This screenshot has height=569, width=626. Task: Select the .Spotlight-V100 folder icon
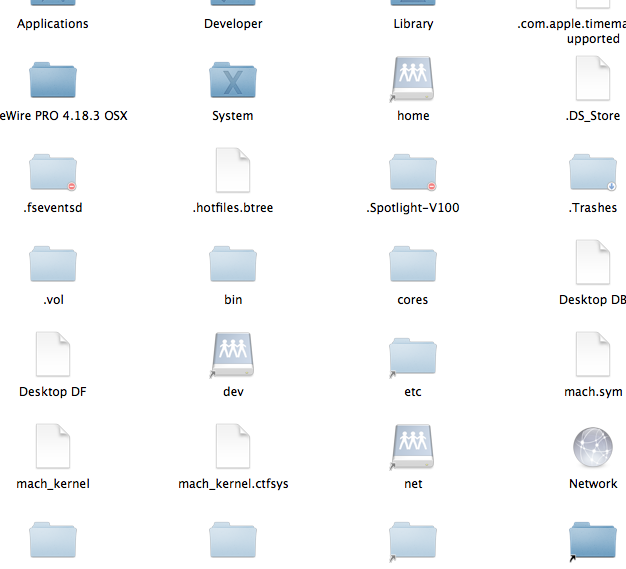point(413,172)
